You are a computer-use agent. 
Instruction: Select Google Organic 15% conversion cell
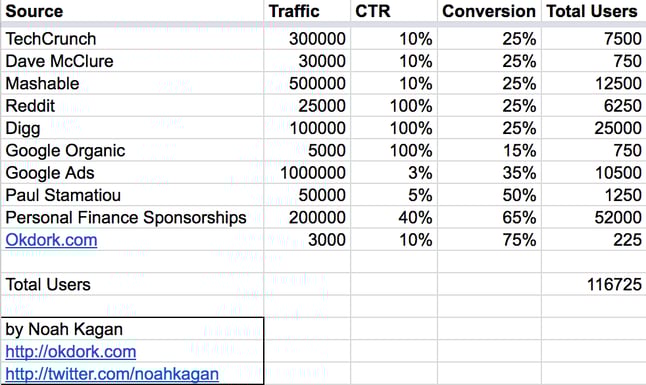tap(489, 150)
